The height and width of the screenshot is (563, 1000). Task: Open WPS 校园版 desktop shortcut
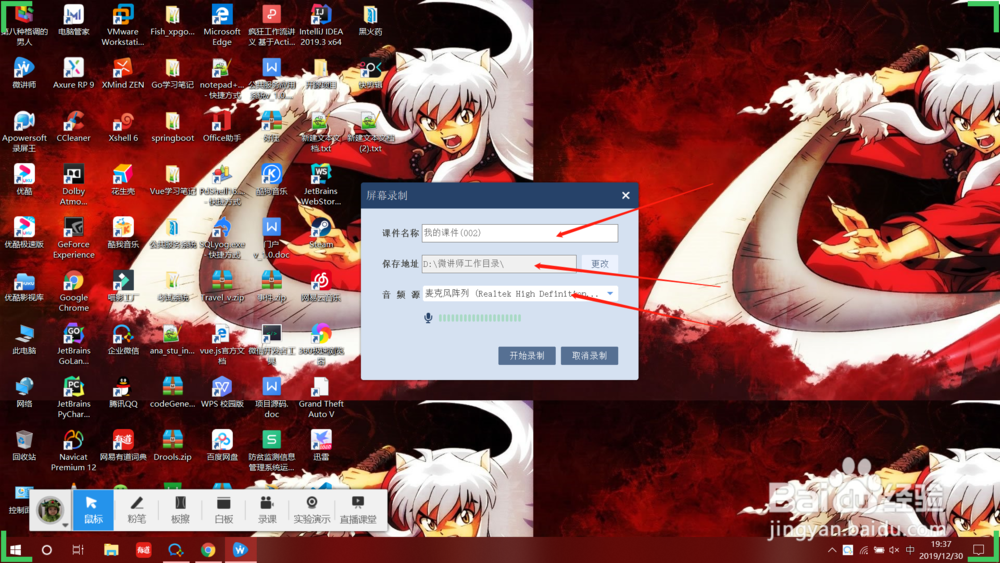tap(222, 392)
